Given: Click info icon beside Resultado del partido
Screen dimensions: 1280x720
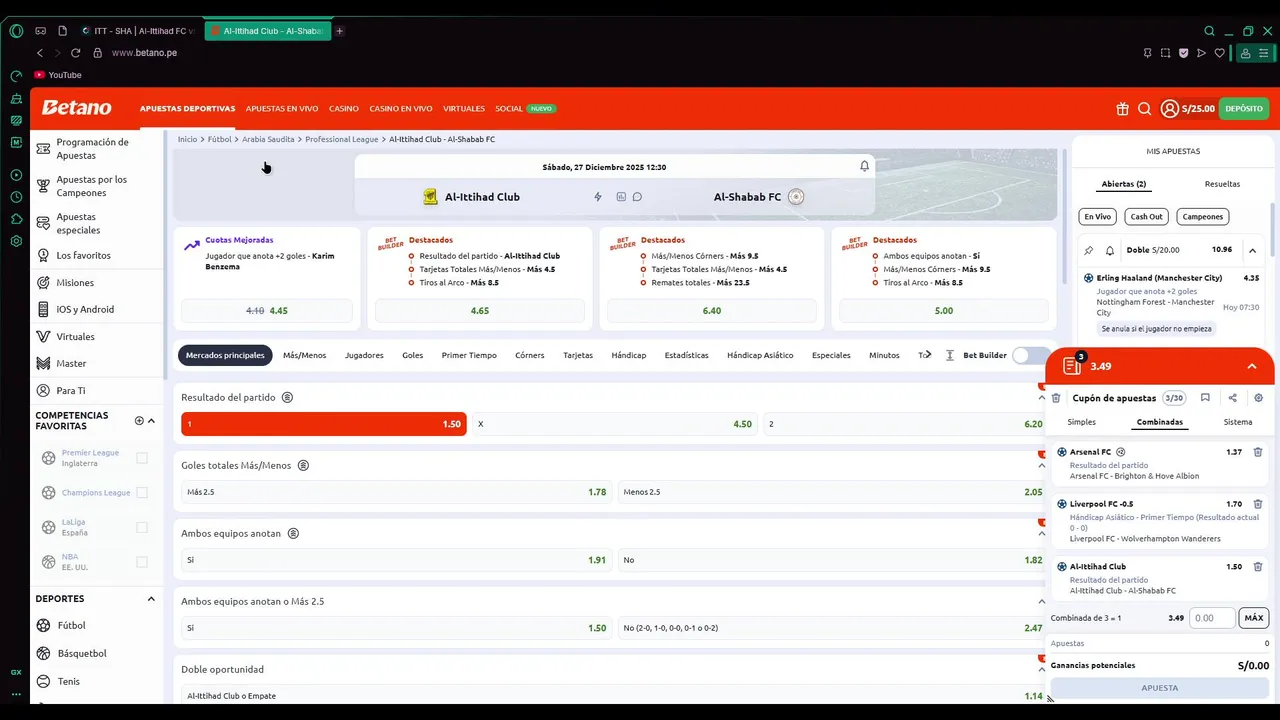Looking at the screenshot, I should [x=287, y=397].
